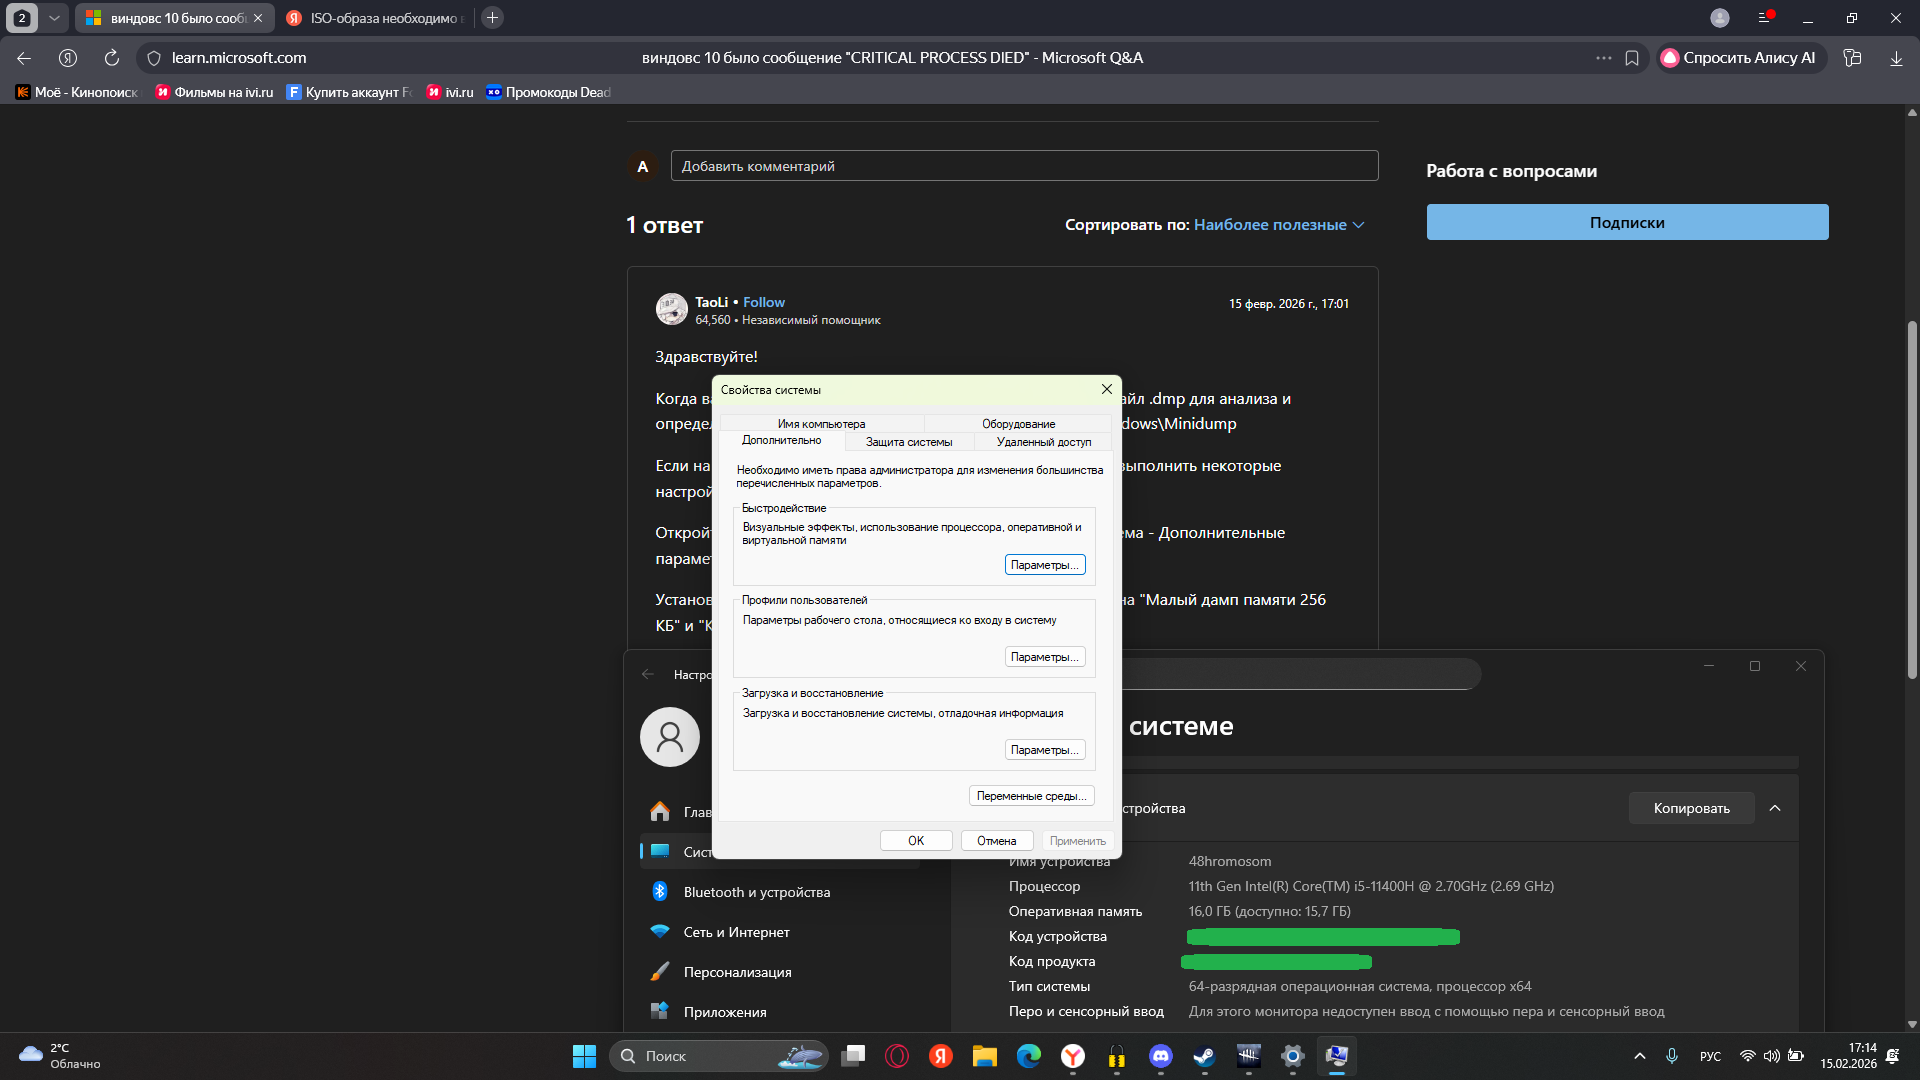This screenshot has height=1080, width=1920.
Task: Click Параметры under Профили пользователей
Action: point(1045,657)
